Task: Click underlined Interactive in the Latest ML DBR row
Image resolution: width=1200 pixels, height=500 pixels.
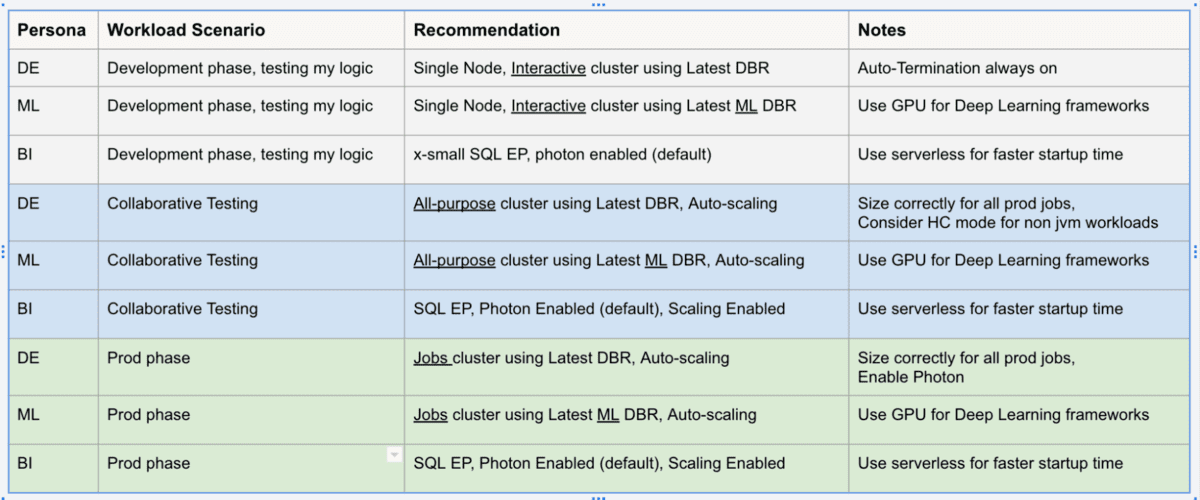Action: [548, 106]
